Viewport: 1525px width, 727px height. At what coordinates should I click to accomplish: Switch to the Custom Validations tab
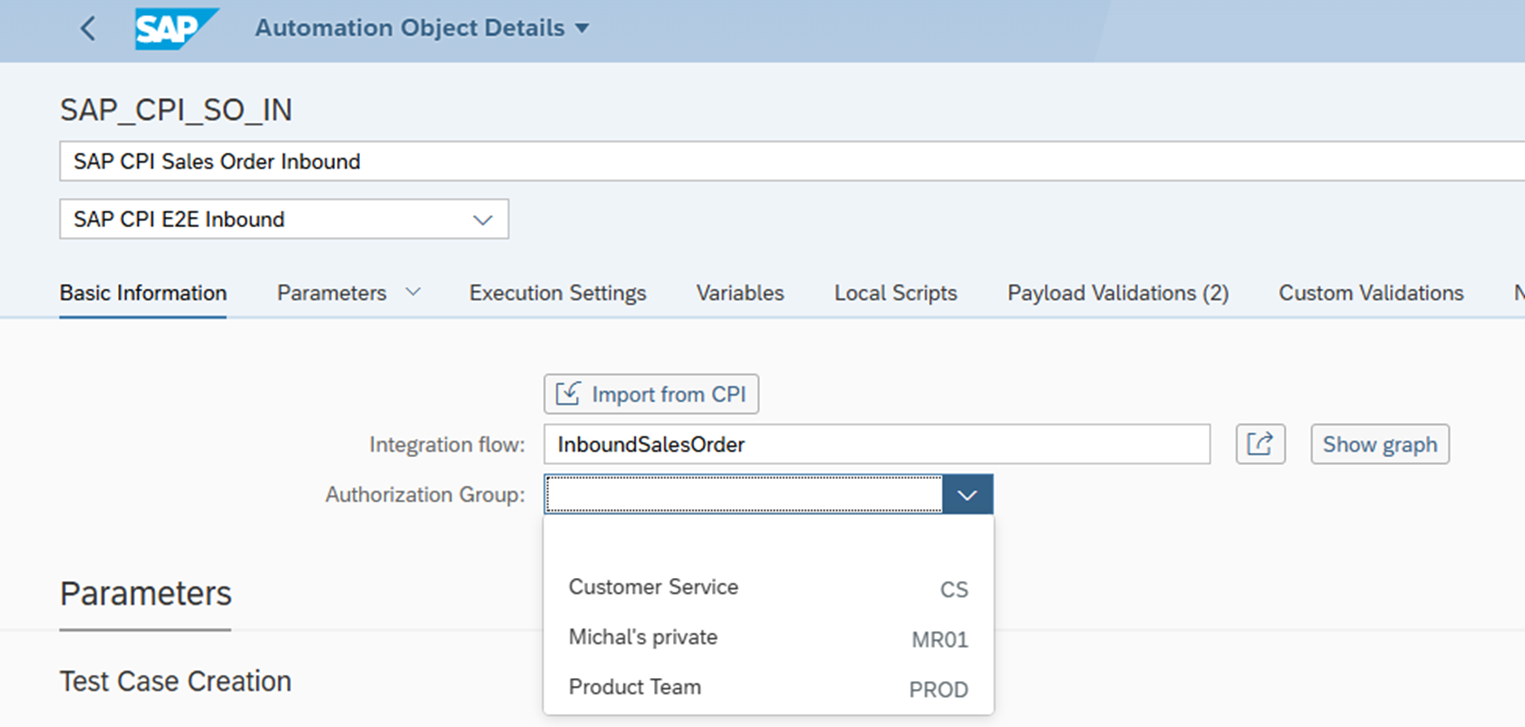coord(1370,293)
